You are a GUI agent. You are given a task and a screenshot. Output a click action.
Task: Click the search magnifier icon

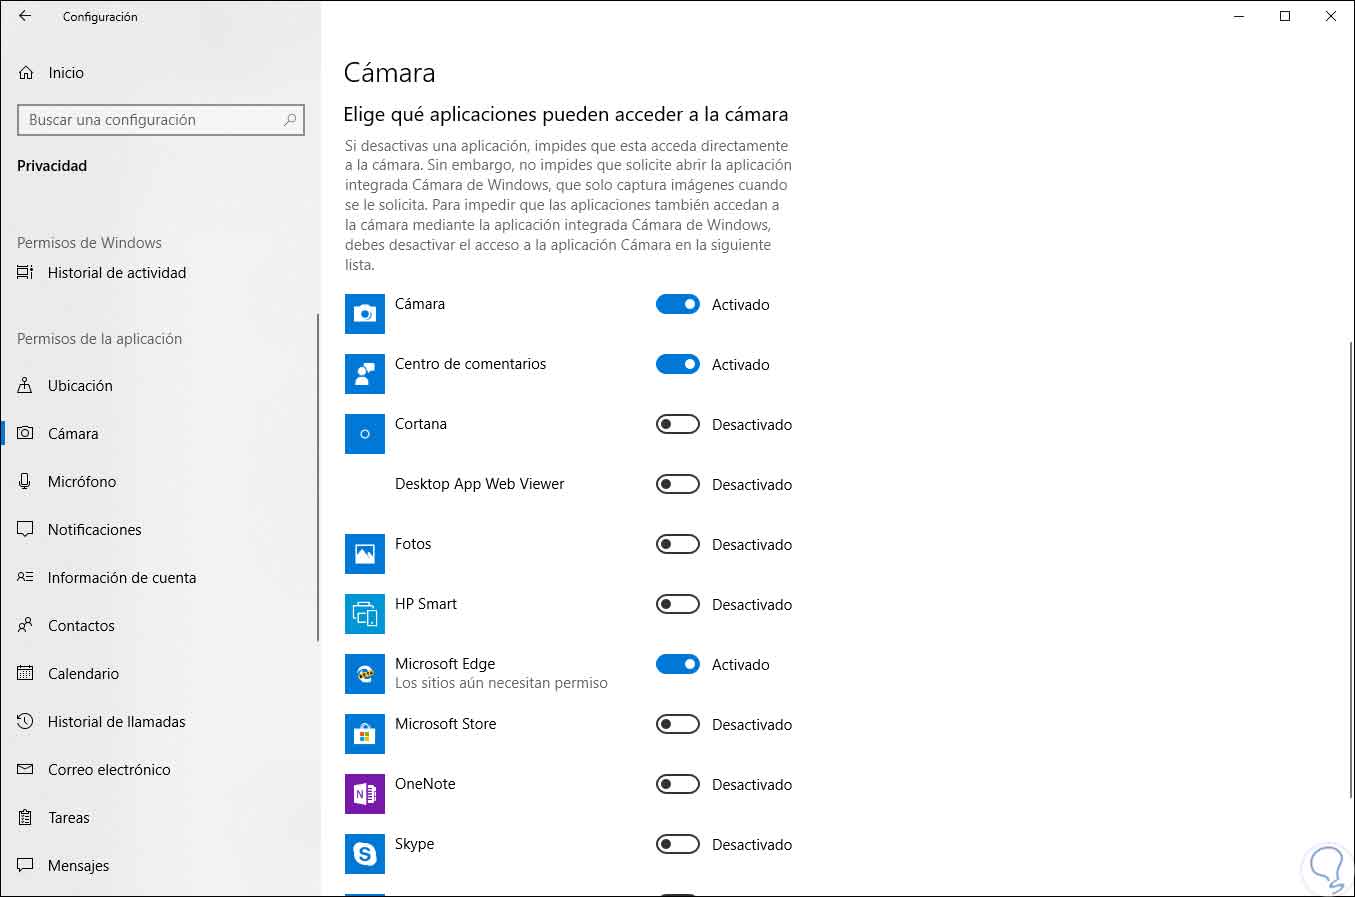coord(290,120)
